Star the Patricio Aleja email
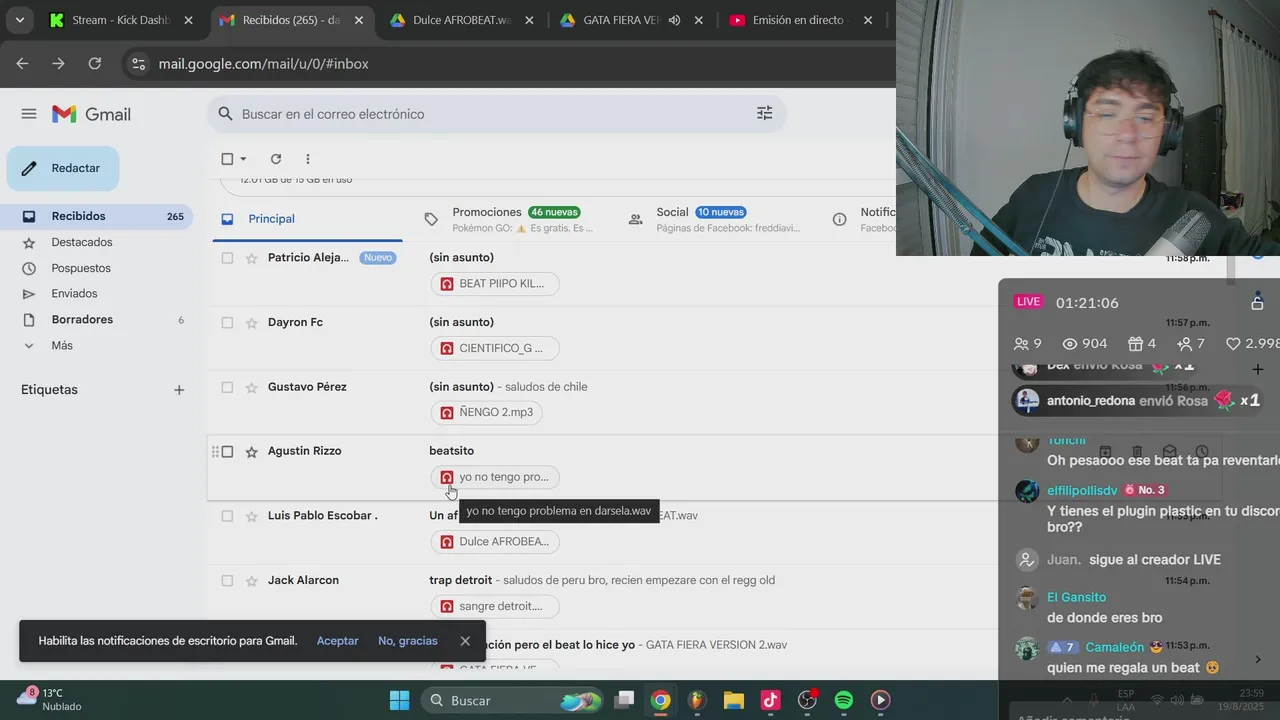Image resolution: width=1280 pixels, height=720 pixels. tap(252, 258)
